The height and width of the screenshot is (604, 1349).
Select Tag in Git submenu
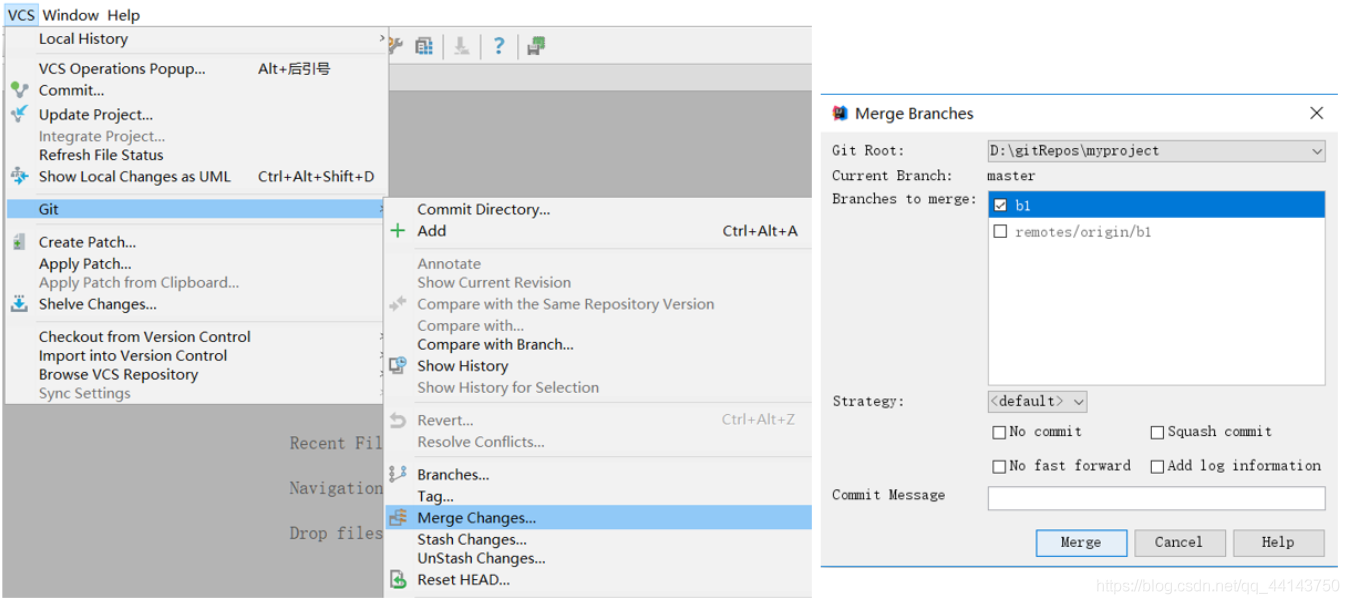click(x=435, y=496)
